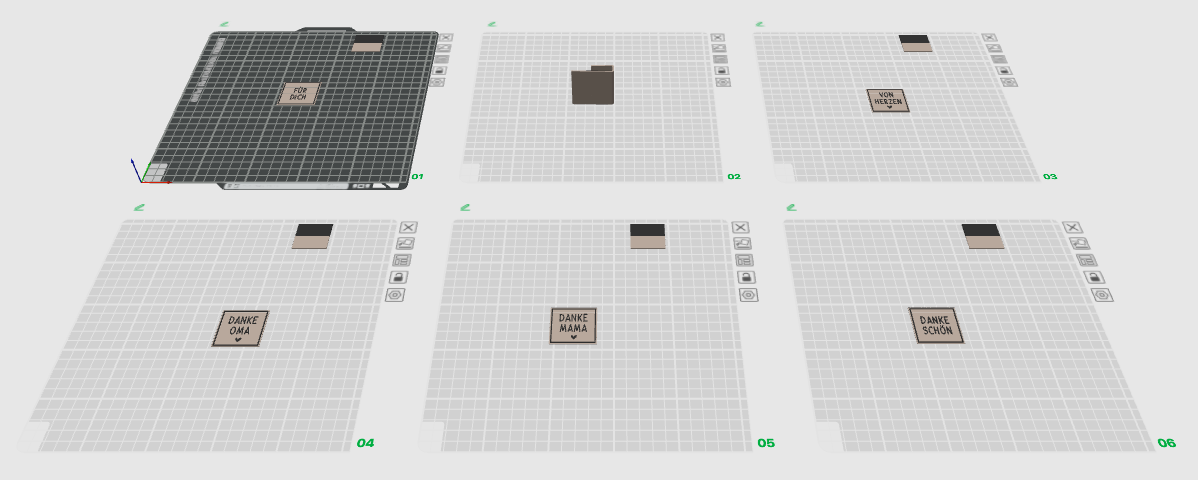1198x480 pixels.
Task: Toggle the lock on plate 04
Action: (399, 277)
